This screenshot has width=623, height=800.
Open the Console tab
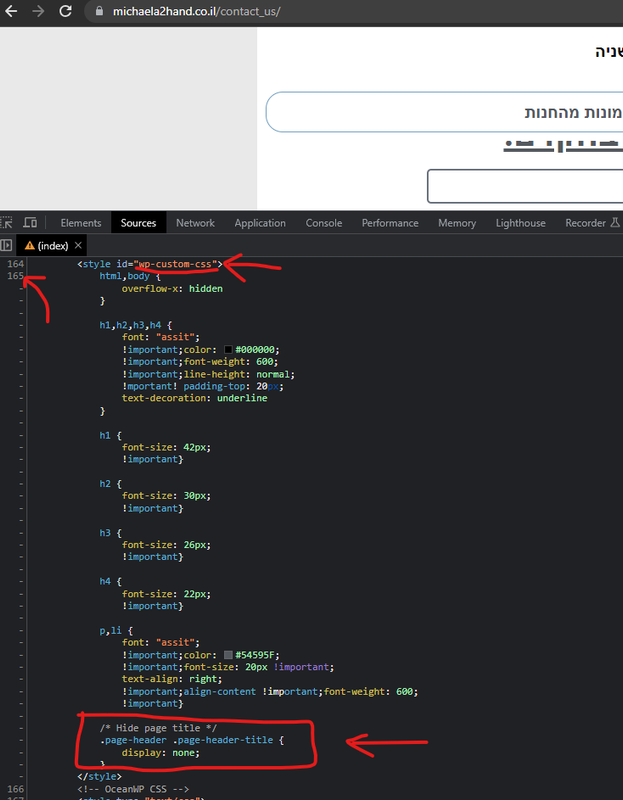[323, 223]
